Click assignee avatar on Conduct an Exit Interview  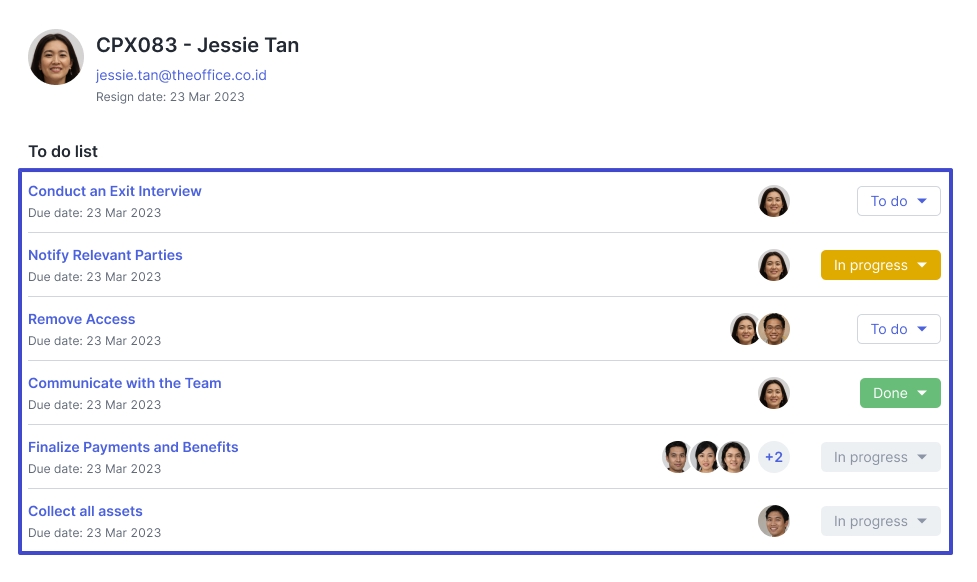coord(773,201)
